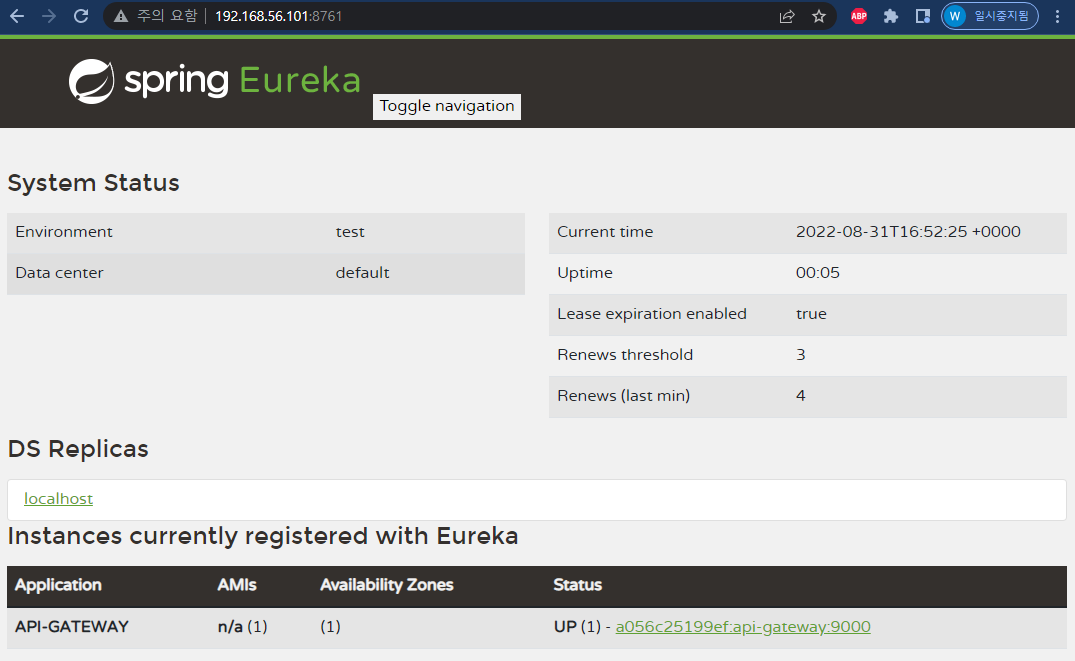
Task: Click the System Status heading
Action: (94, 183)
